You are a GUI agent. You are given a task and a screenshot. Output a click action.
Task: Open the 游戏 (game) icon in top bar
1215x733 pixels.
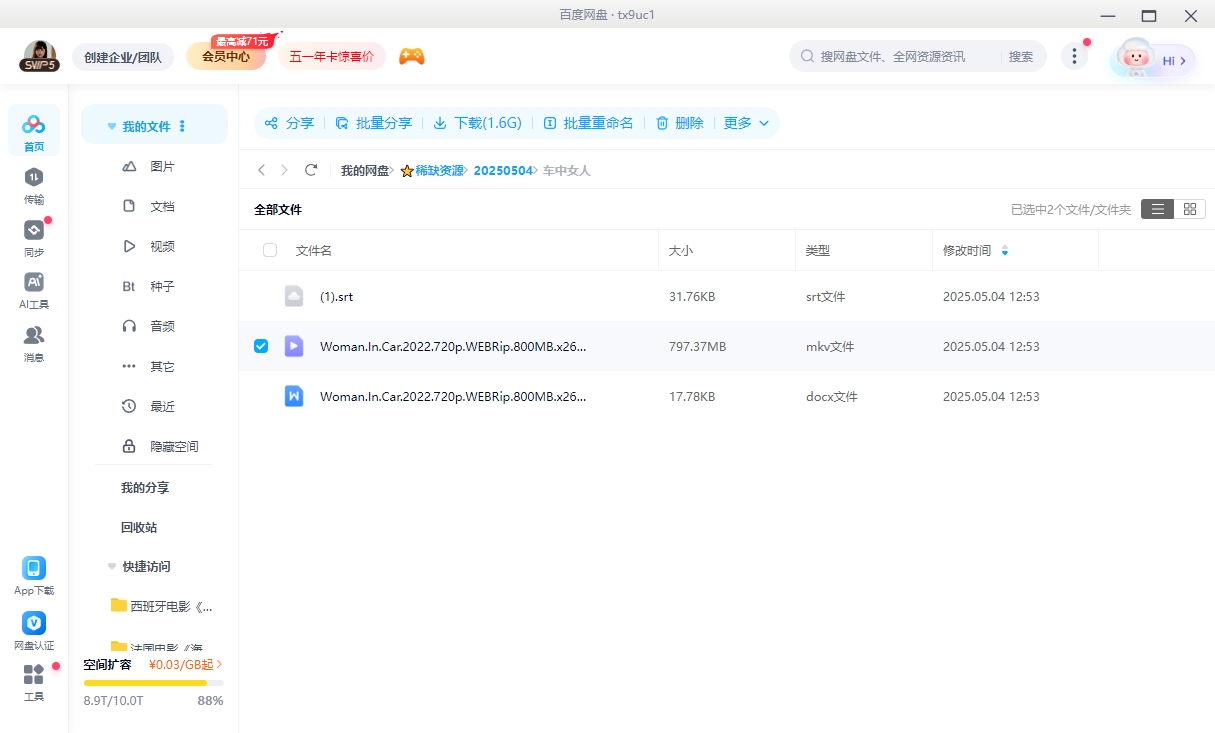tap(413, 57)
